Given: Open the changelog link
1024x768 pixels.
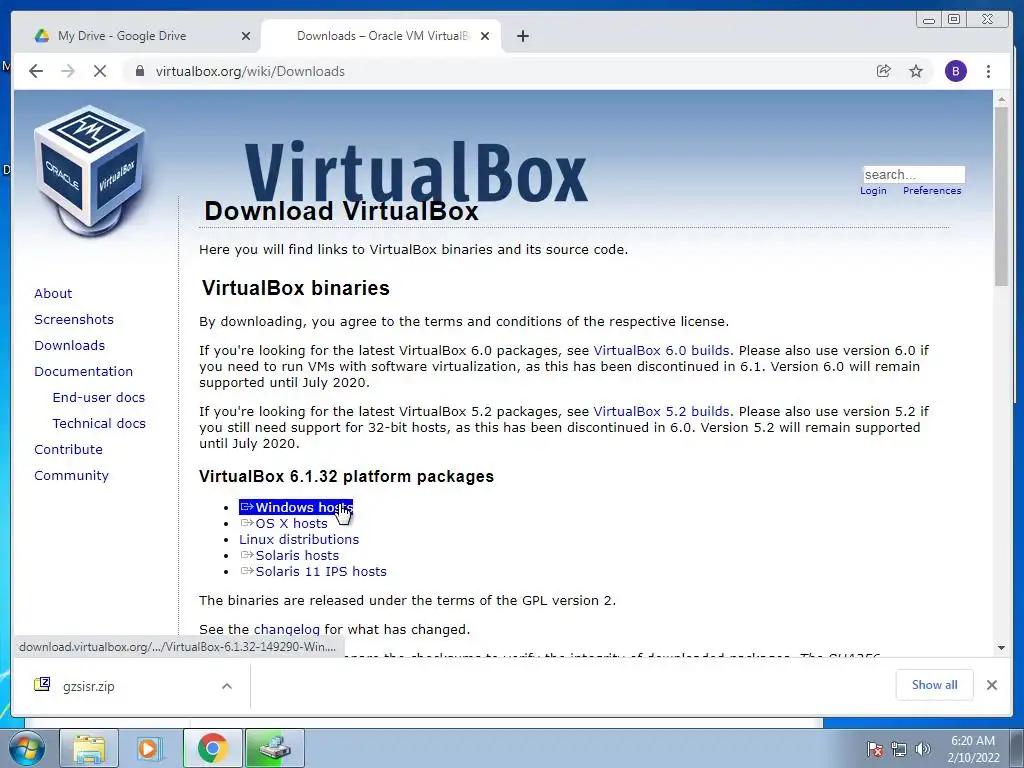Looking at the screenshot, I should (287, 630).
